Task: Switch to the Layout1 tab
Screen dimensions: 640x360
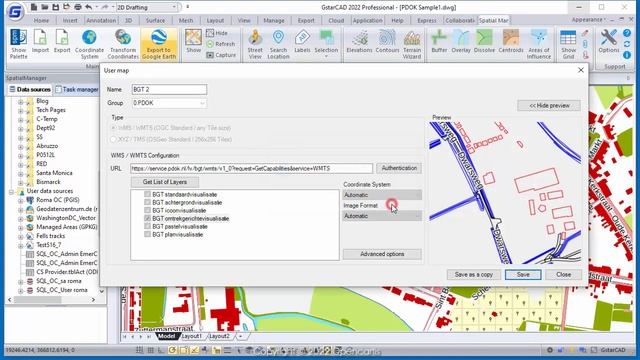Action: (192, 336)
